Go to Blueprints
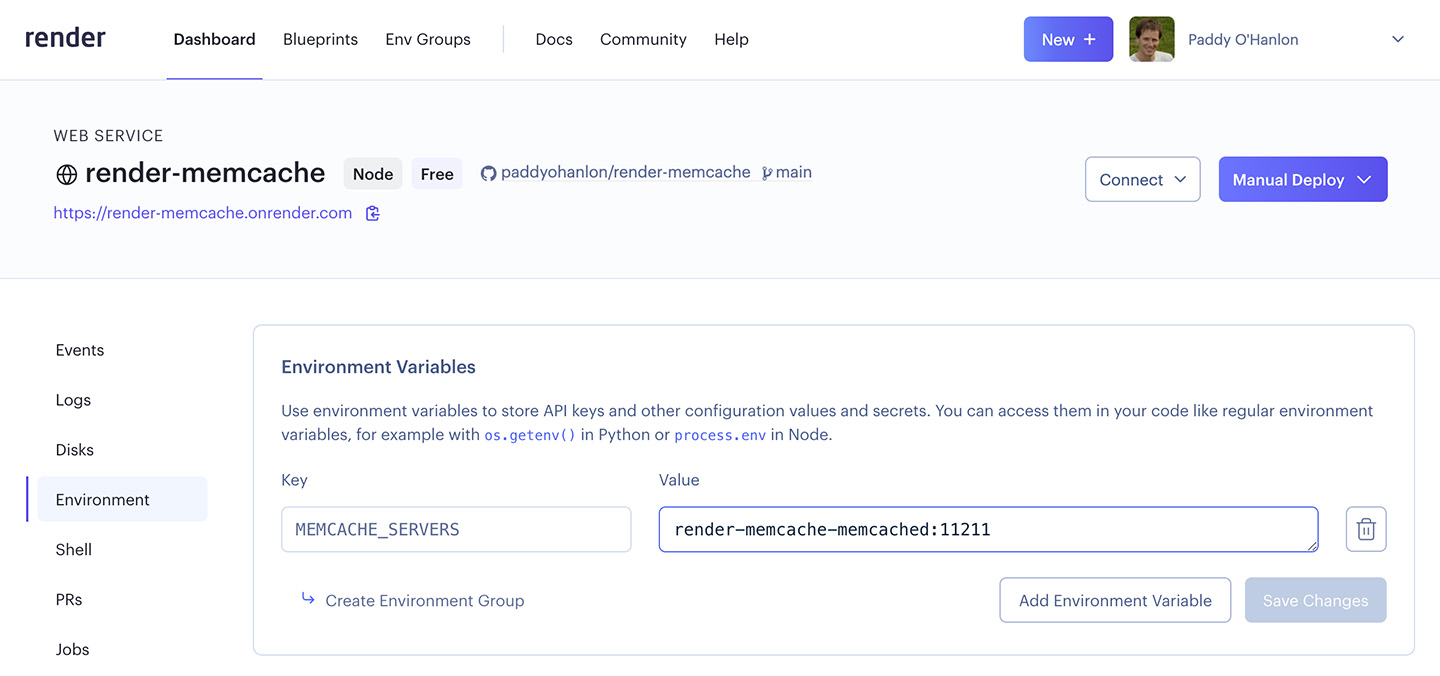 [x=320, y=39]
